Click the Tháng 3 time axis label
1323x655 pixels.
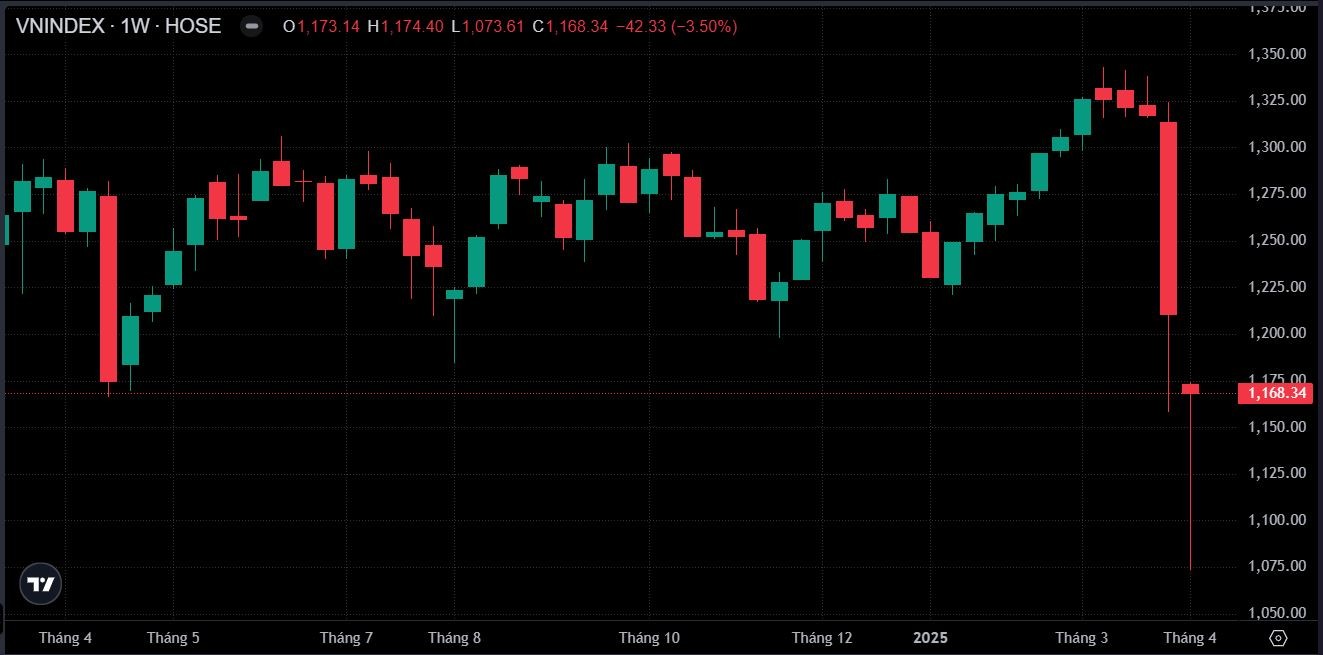pyautogui.click(x=1081, y=637)
